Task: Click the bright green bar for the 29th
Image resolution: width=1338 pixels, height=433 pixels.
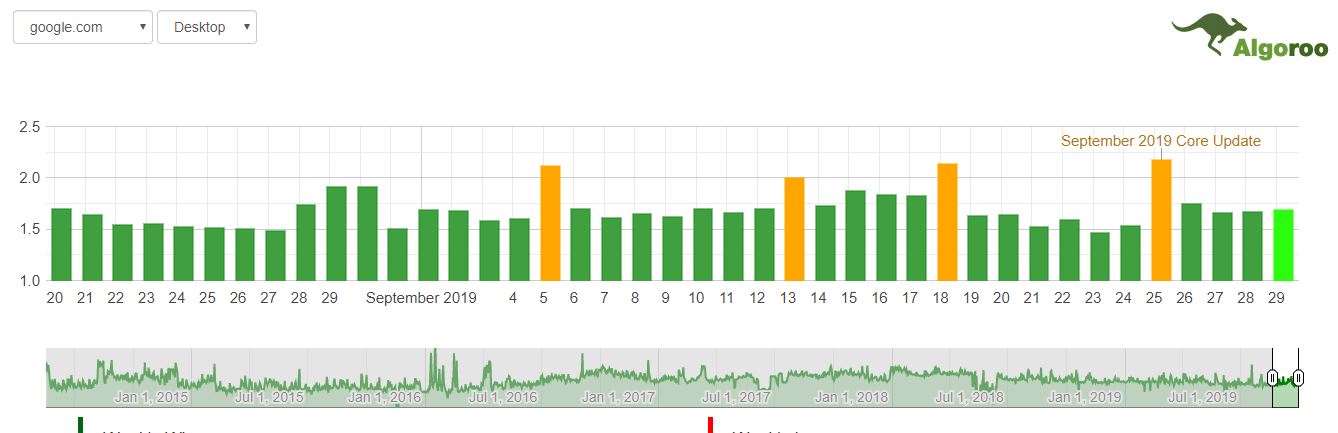Action: pyautogui.click(x=1283, y=245)
